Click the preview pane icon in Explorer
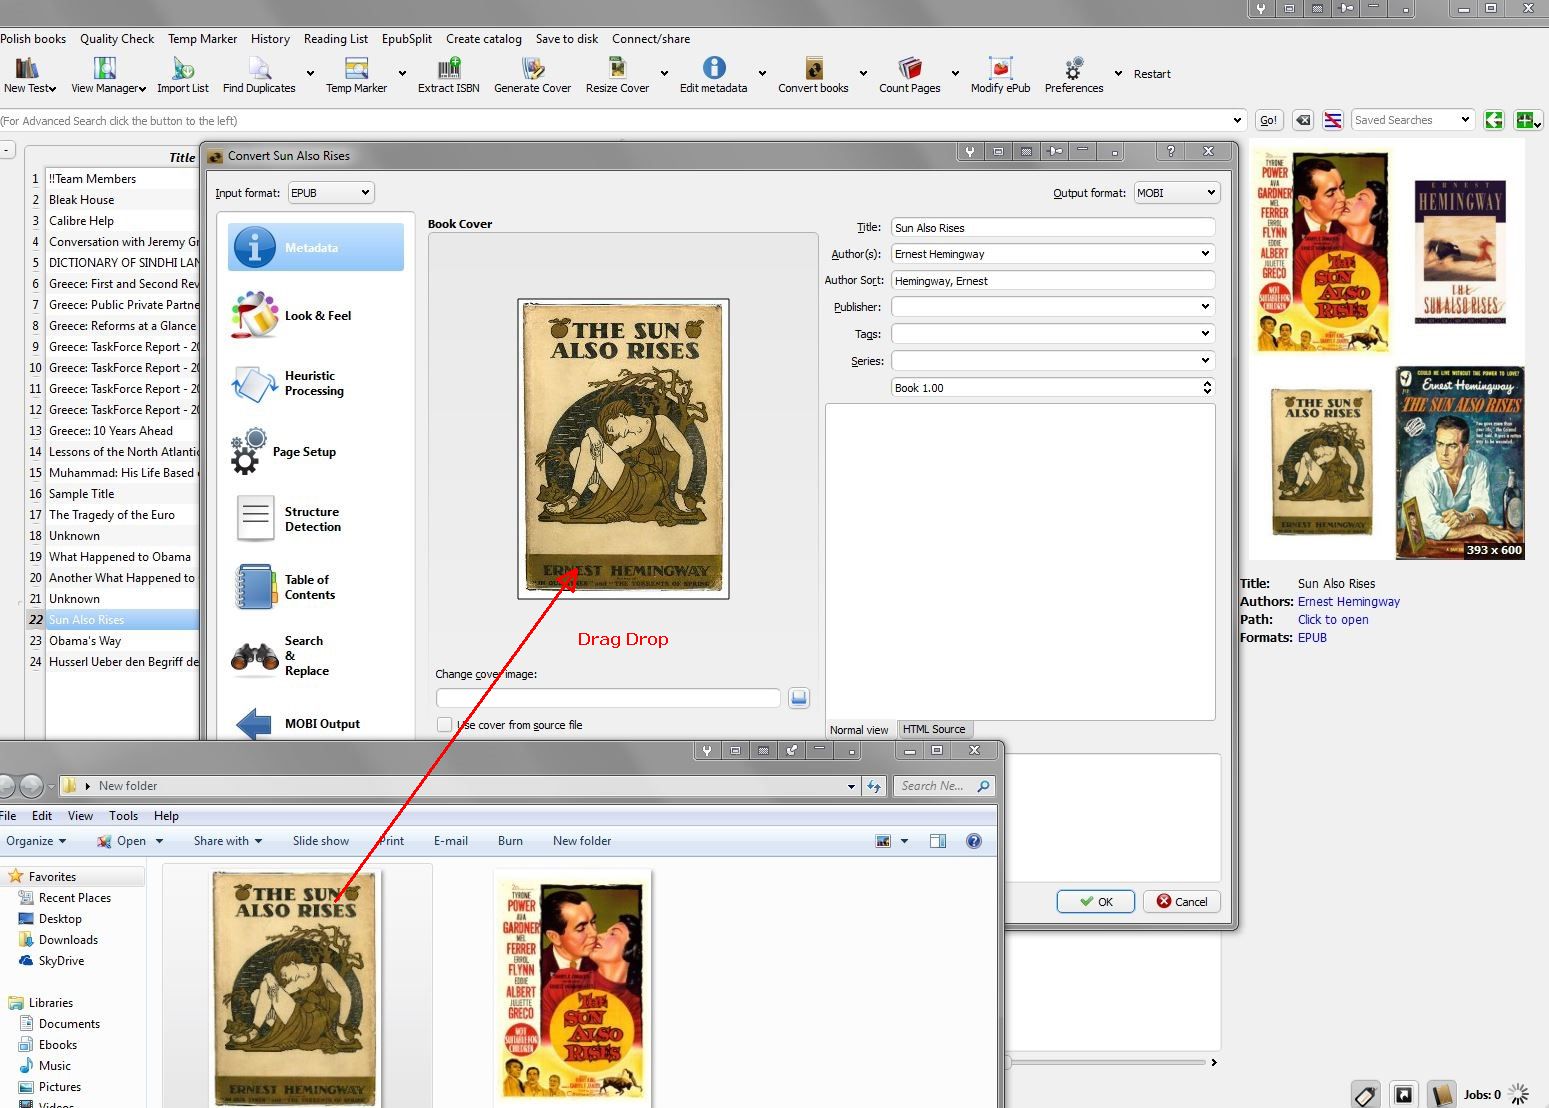 pos(938,841)
